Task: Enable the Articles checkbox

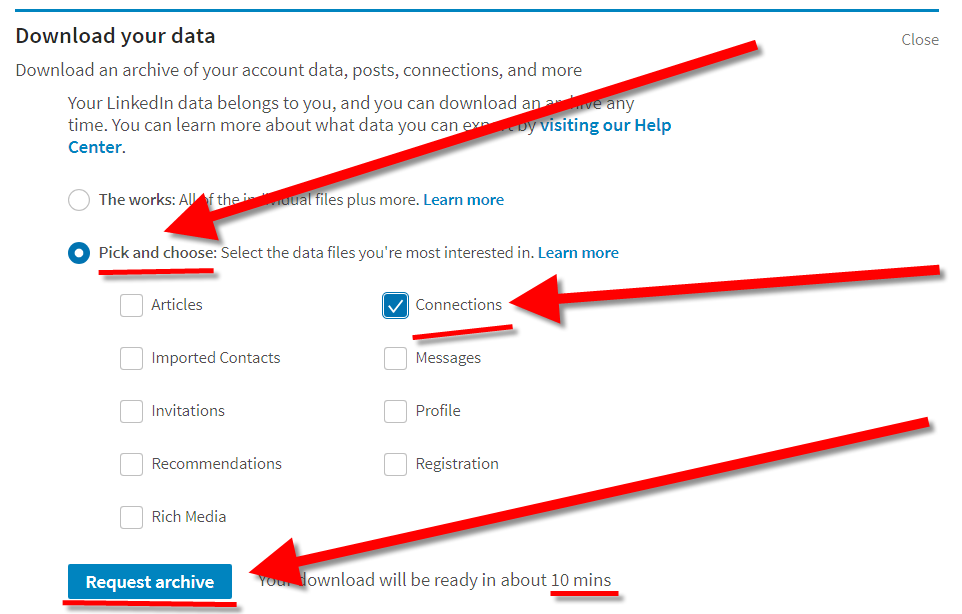Action: click(x=131, y=305)
